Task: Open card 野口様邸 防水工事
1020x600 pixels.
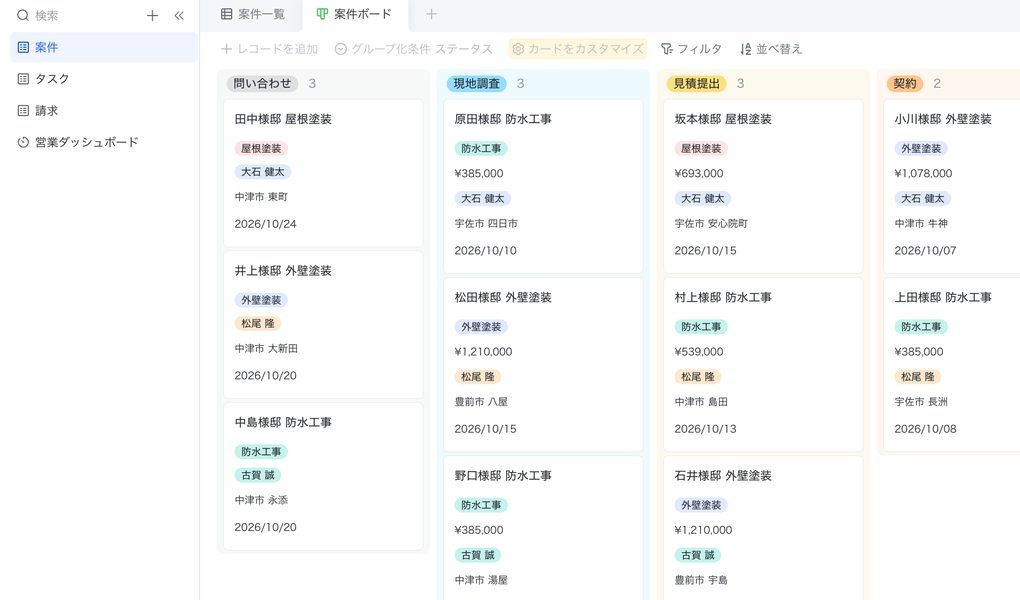Action: (543, 528)
